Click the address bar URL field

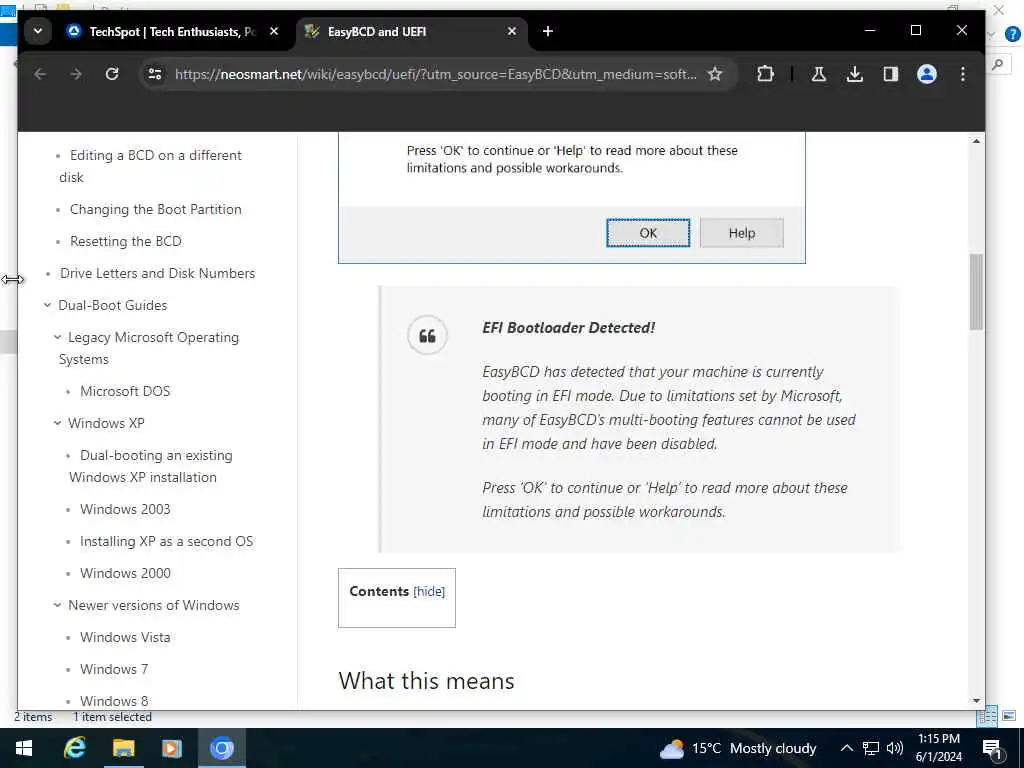point(436,74)
